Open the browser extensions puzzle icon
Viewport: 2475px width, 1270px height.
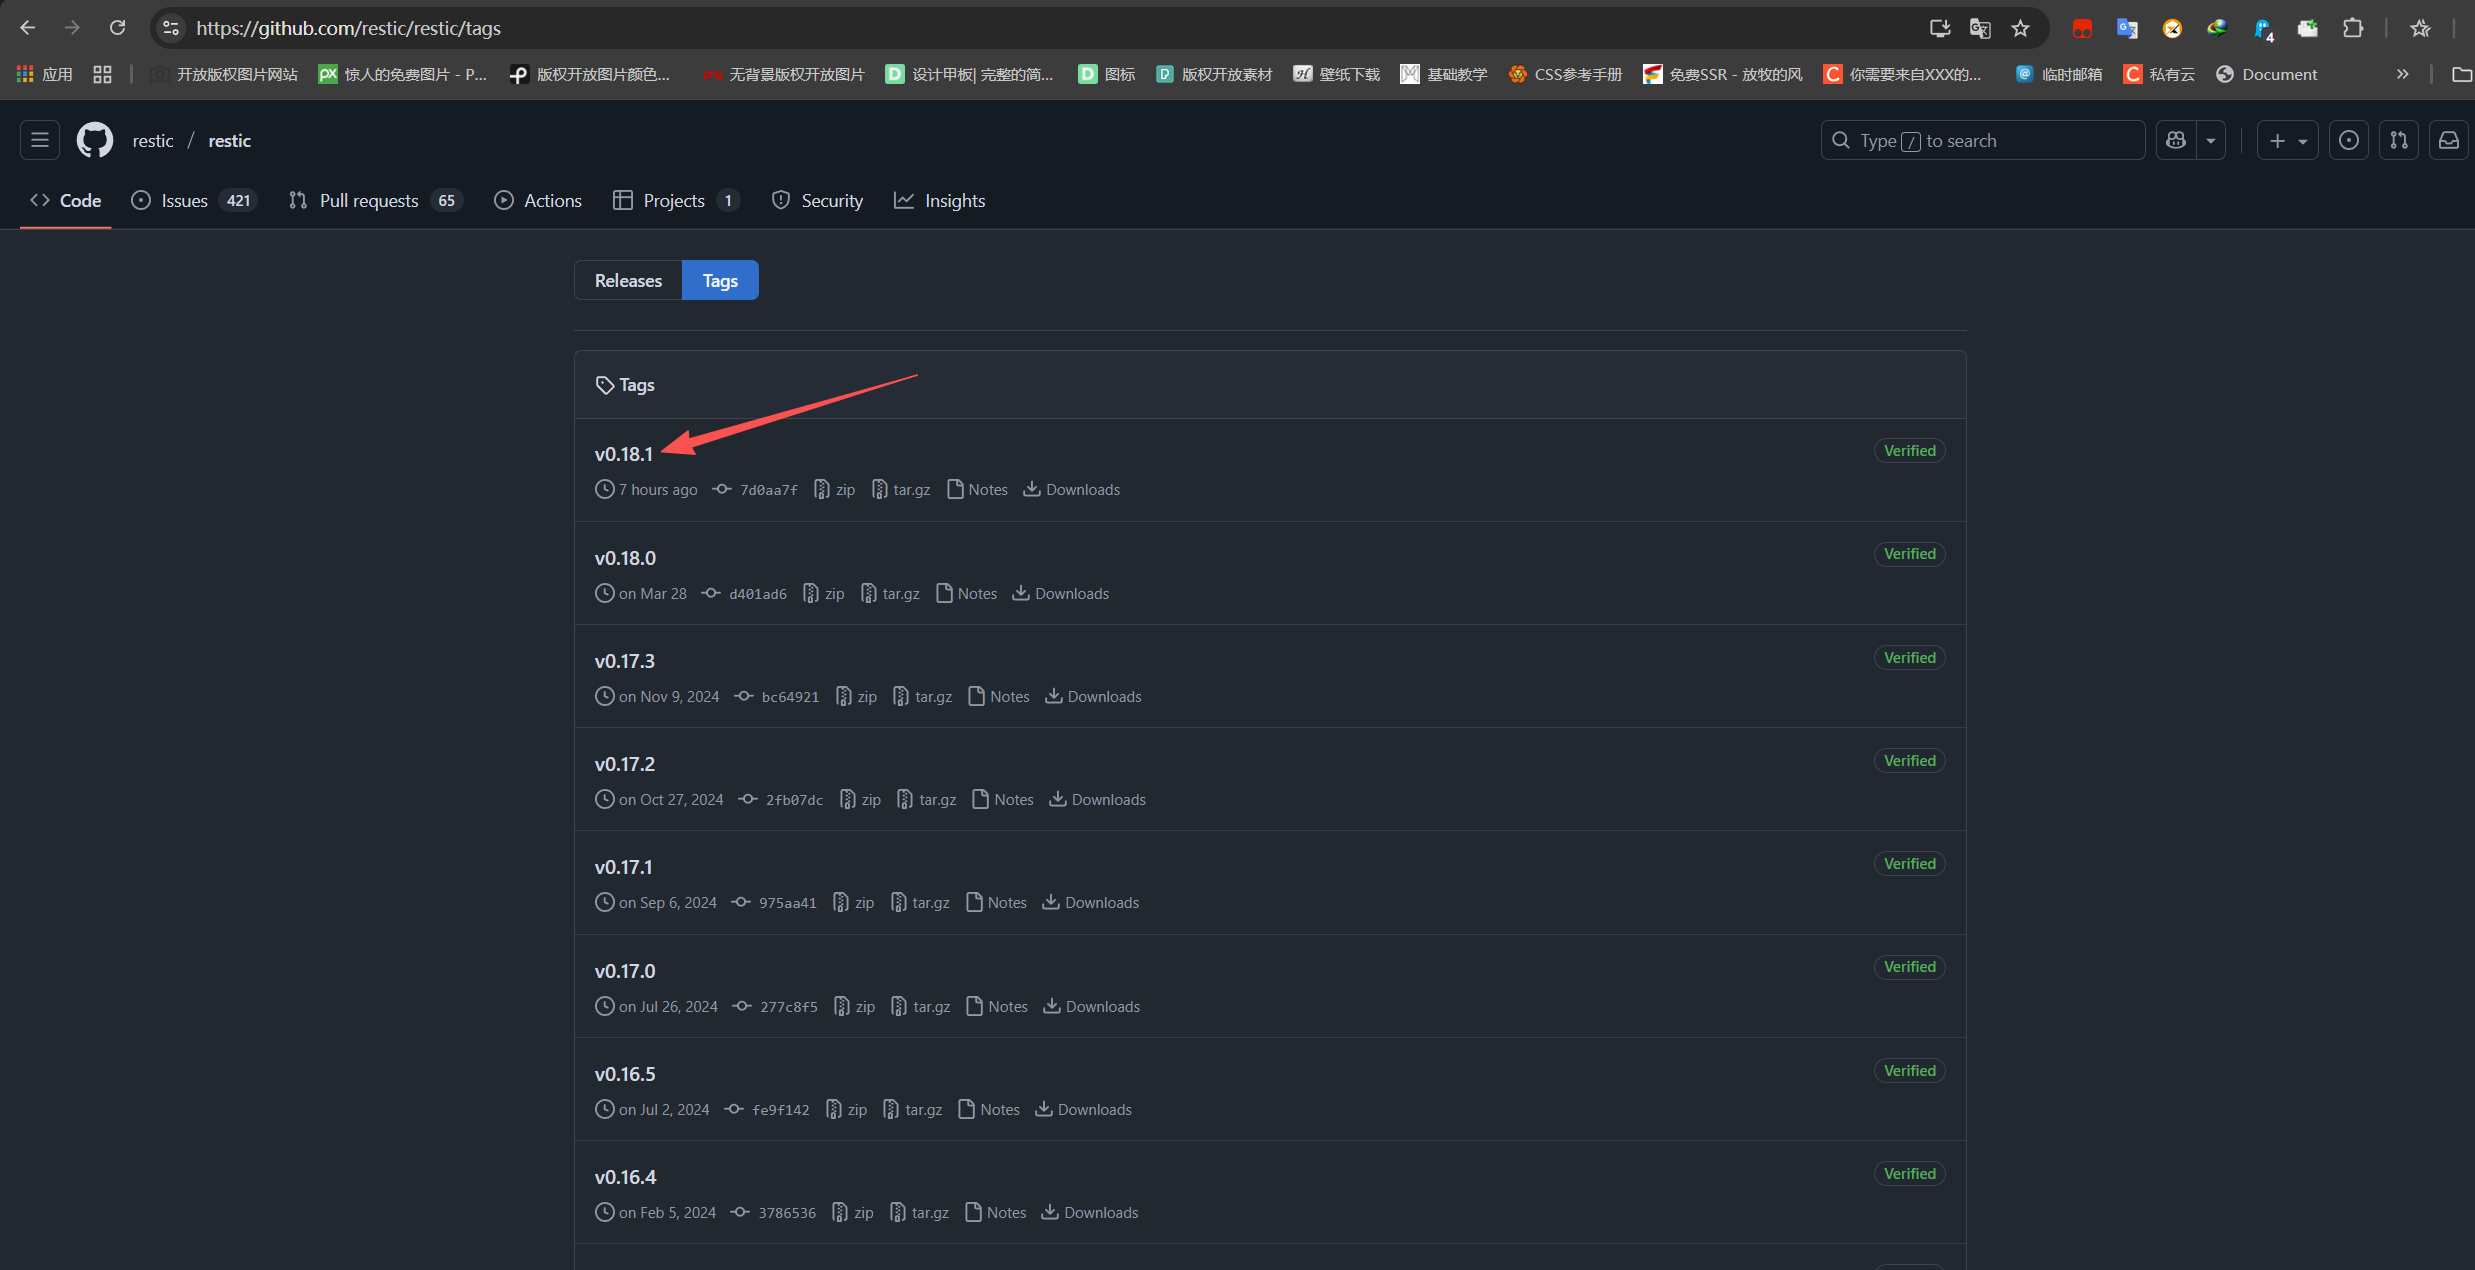2353,28
